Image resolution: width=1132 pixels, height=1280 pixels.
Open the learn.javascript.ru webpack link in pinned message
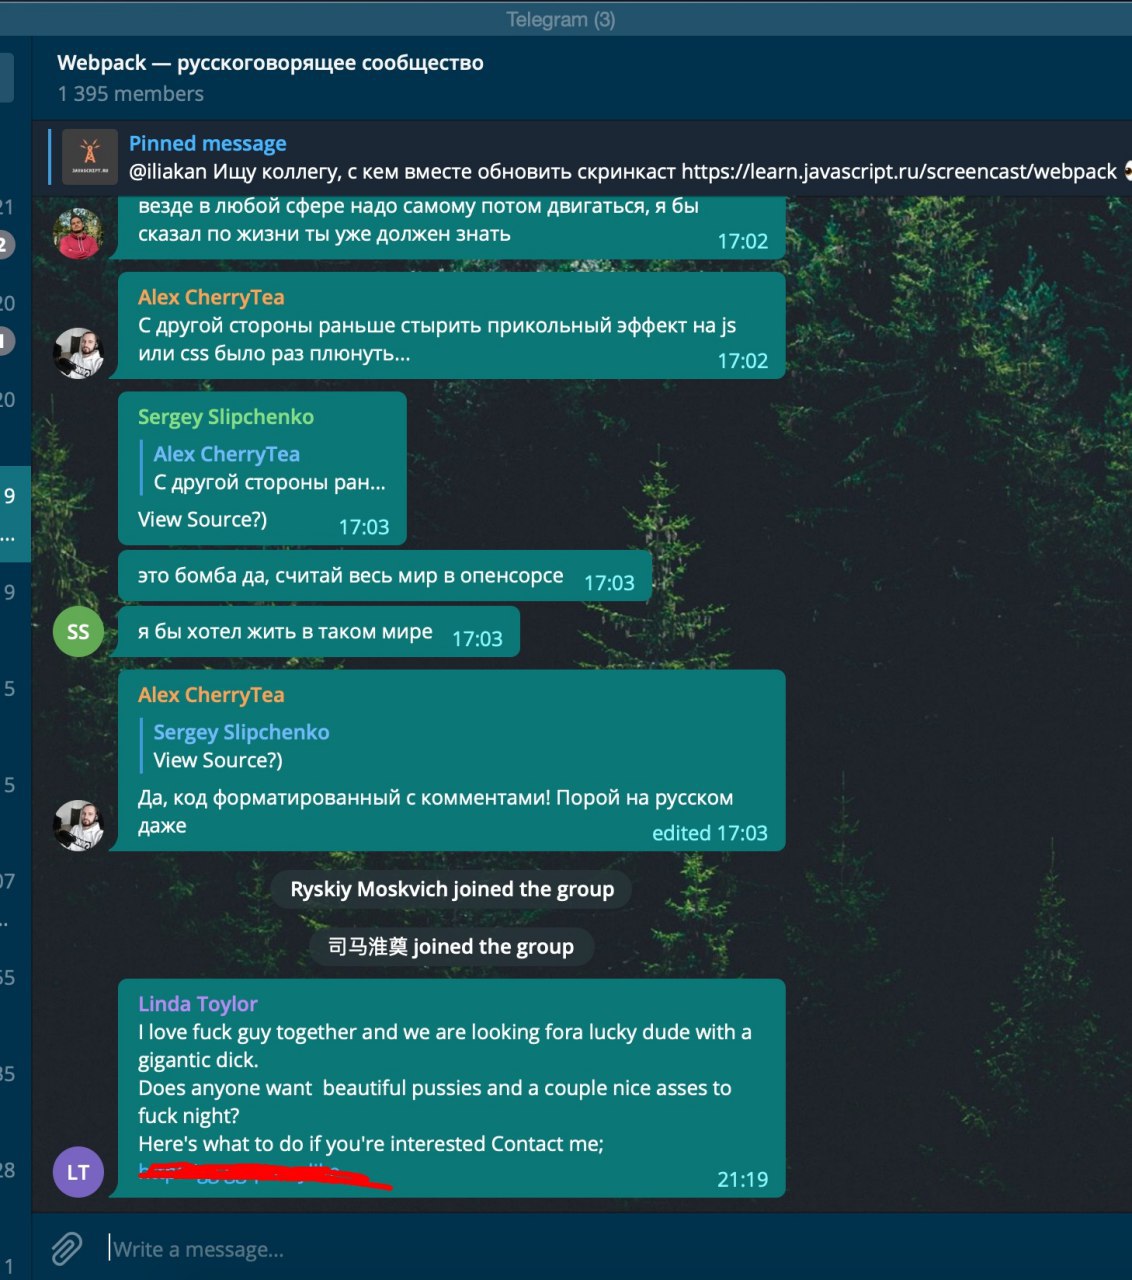coord(899,171)
